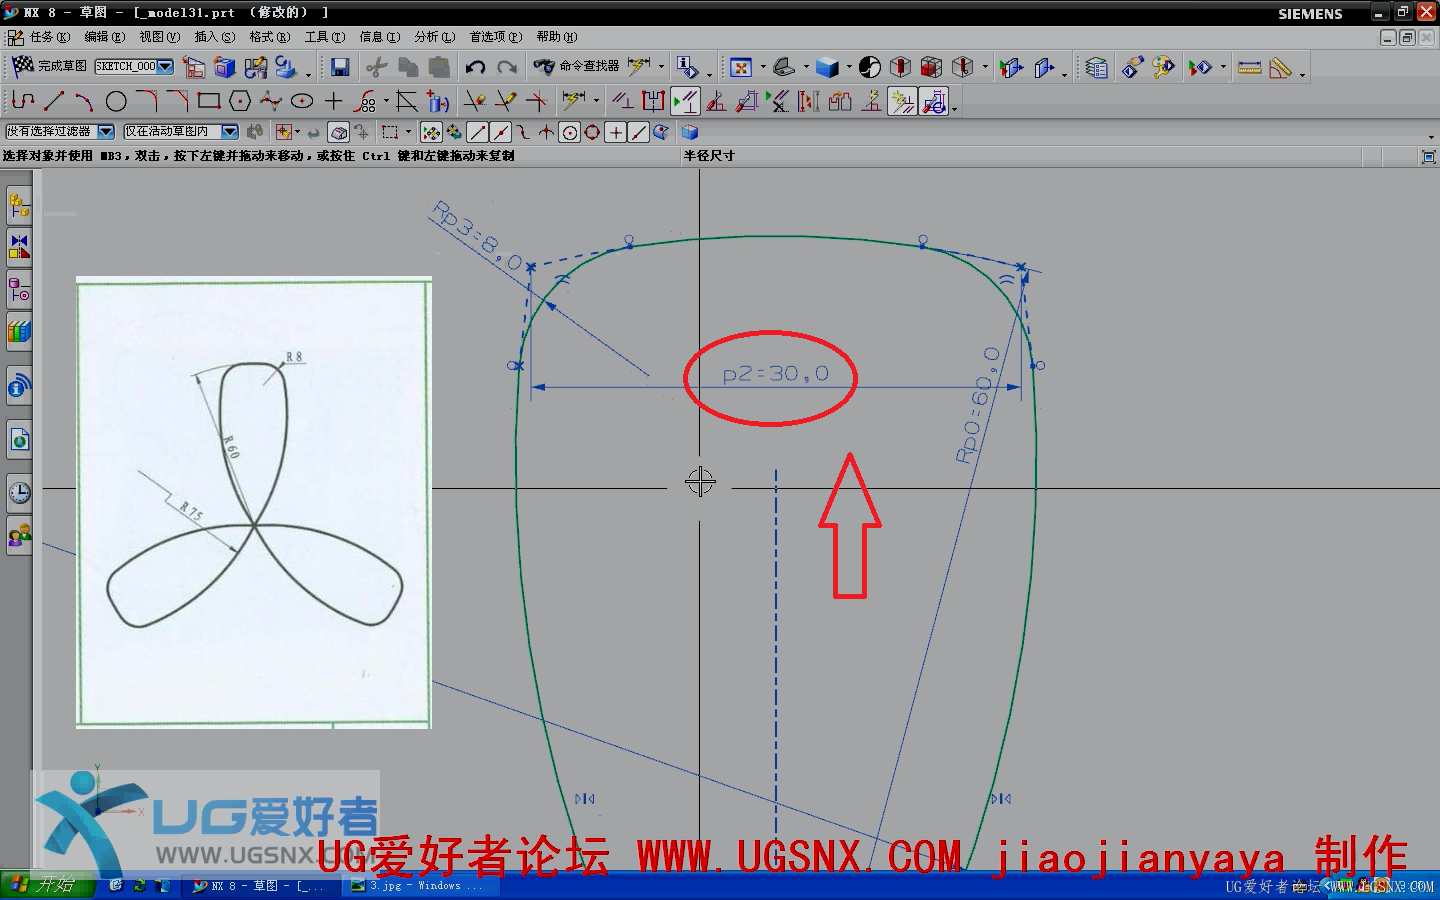1440x900 pixels.
Task: Open the 视图 (View) menu
Action: point(160,37)
